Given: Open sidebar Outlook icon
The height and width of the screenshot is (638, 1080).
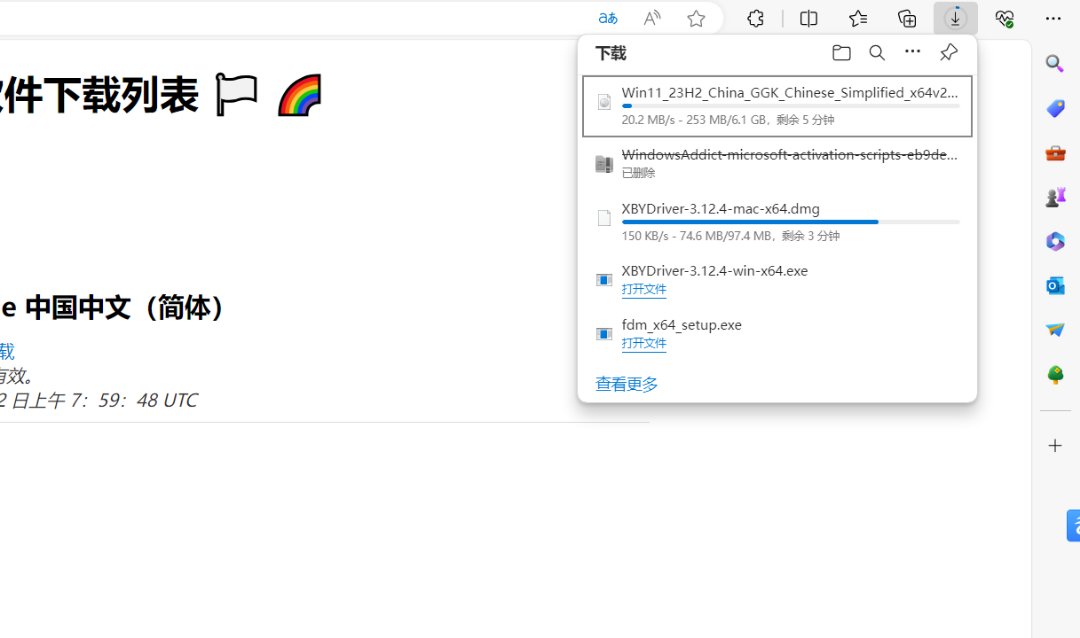Looking at the screenshot, I should pyautogui.click(x=1055, y=286).
